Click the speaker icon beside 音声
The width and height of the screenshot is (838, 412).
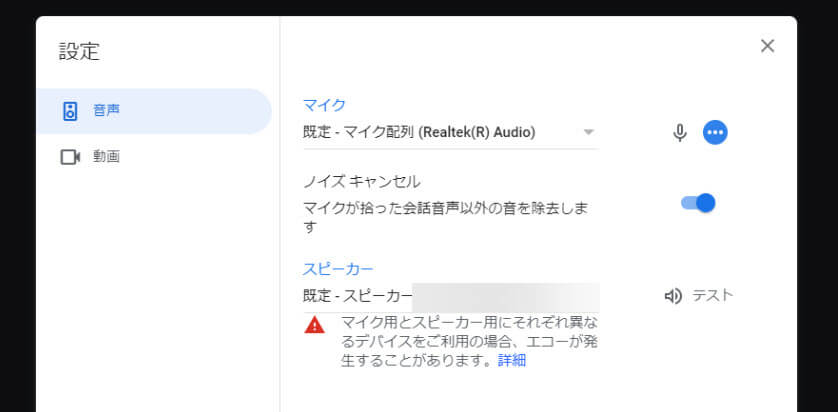point(70,111)
